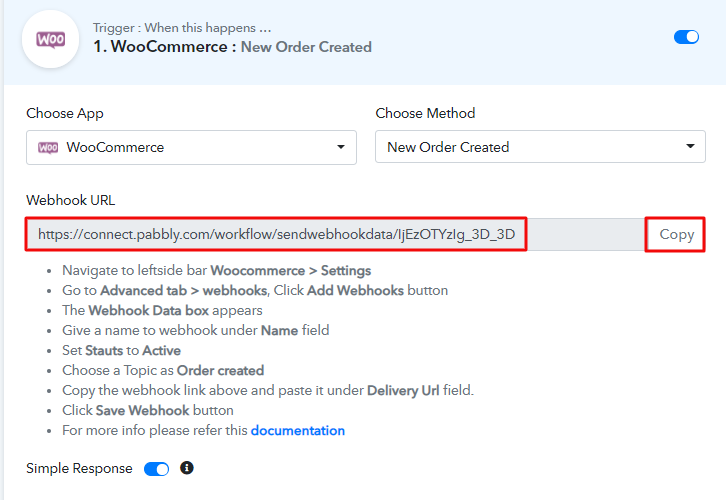Open the documentation link
726x500 pixels.
tap(297, 431)
